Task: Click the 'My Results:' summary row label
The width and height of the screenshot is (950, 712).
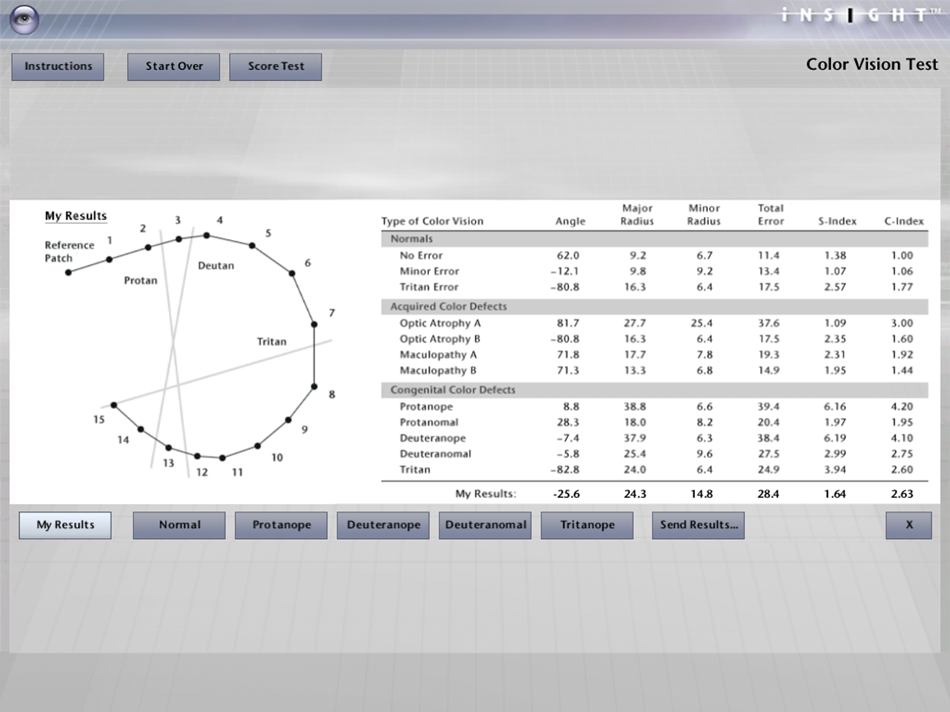Action: point(485,494)
